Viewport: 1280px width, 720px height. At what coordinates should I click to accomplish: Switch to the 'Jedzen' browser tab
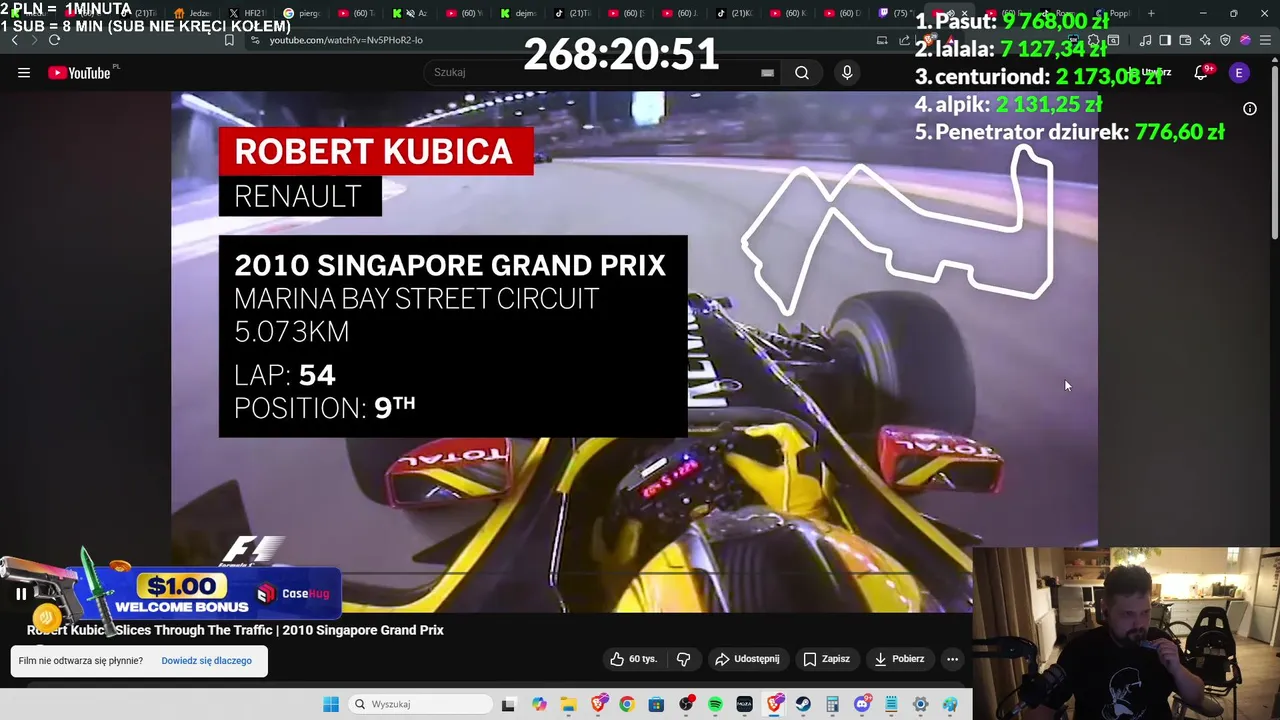[x=192, y=13]
